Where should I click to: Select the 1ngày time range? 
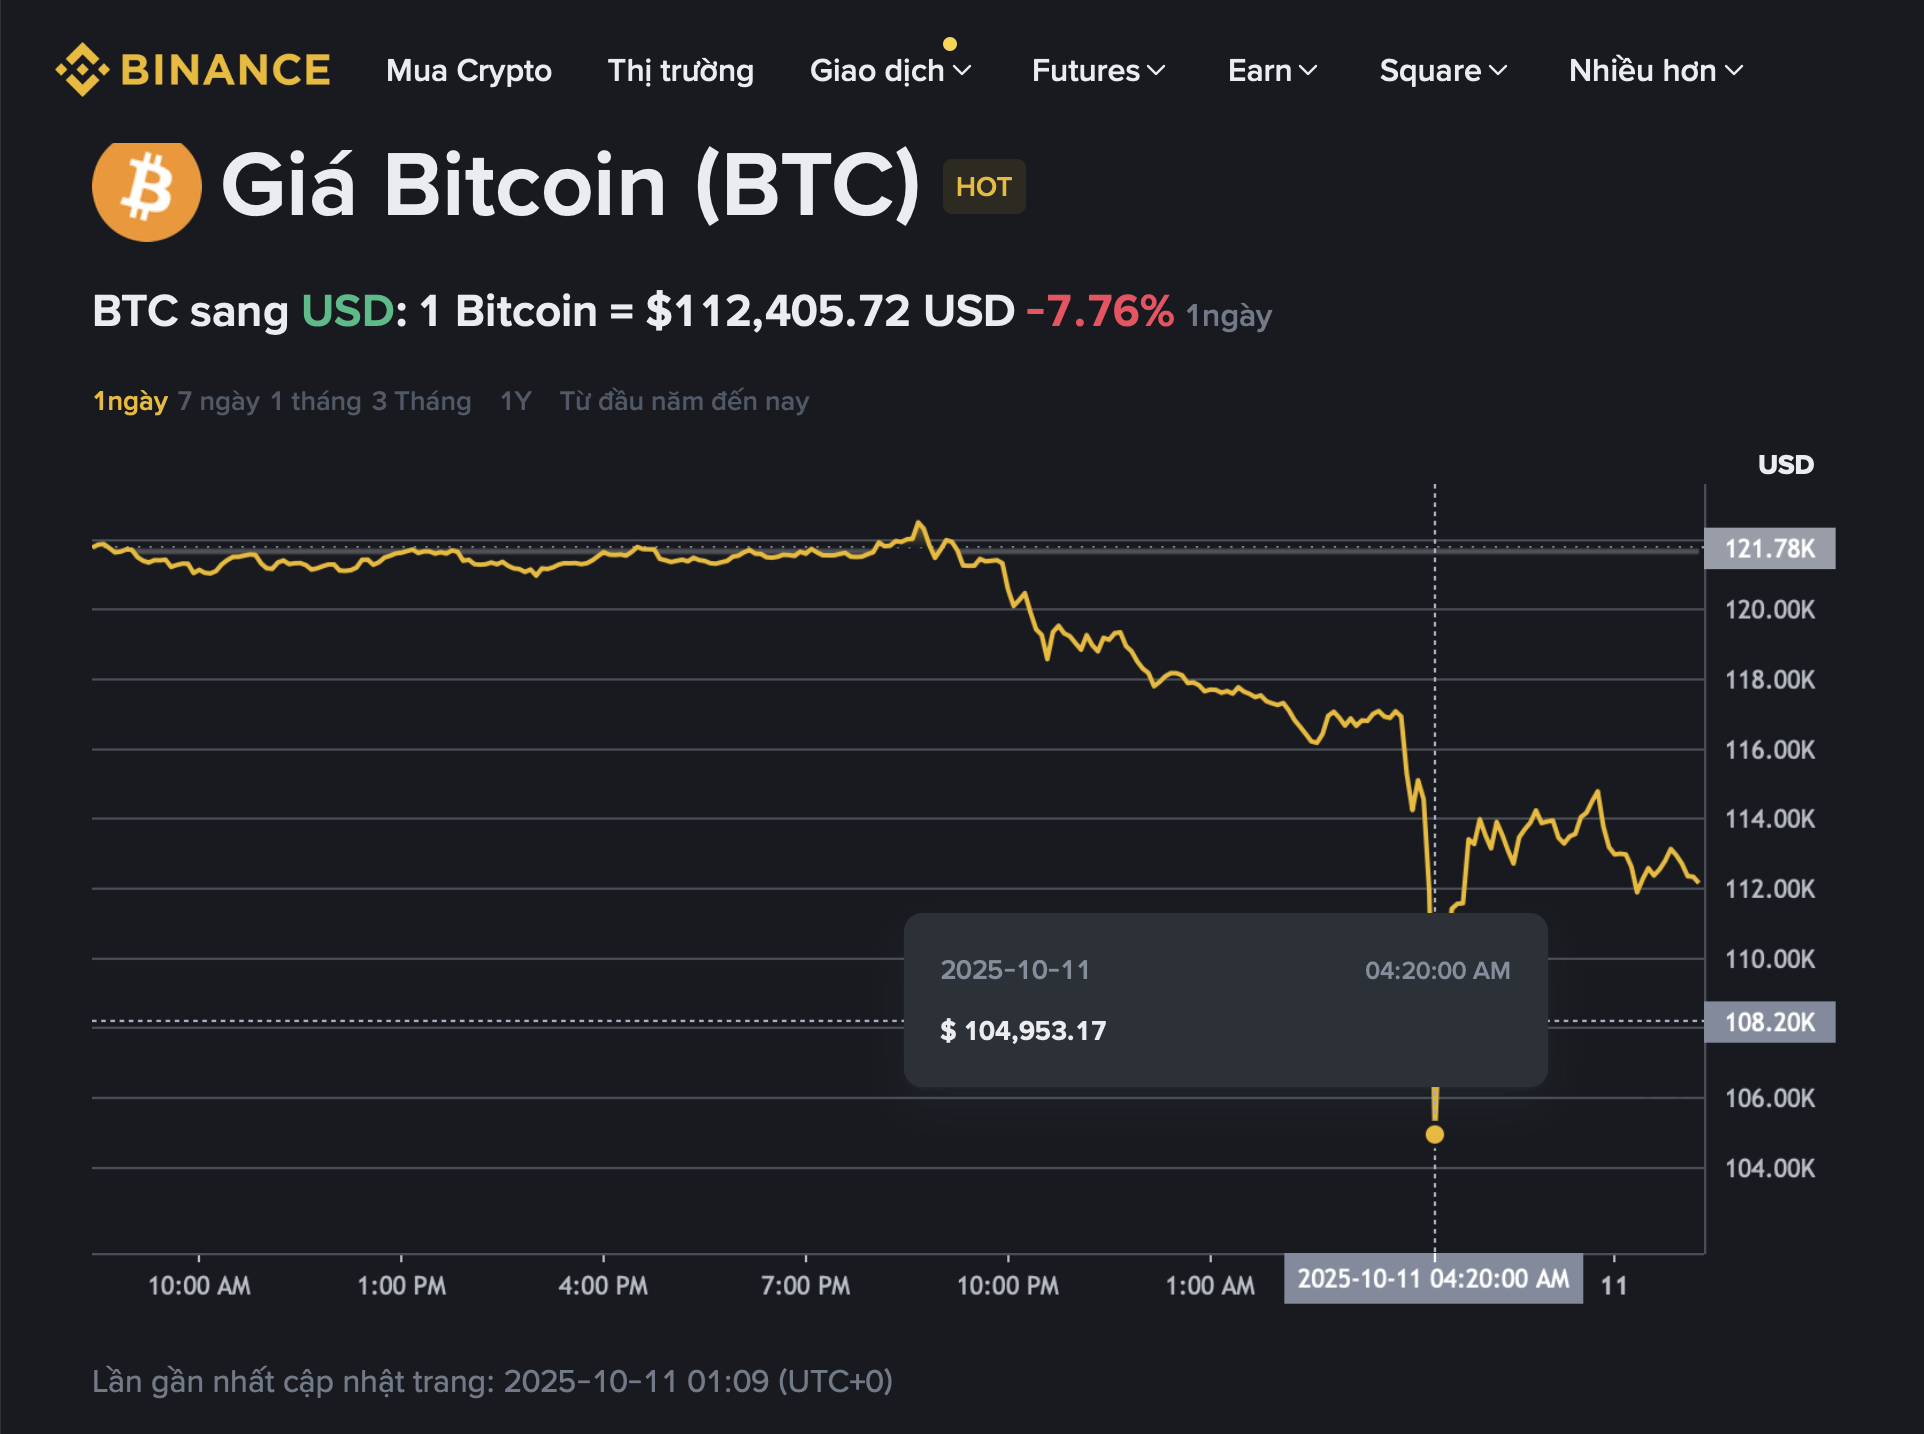[x=130, y=400]
